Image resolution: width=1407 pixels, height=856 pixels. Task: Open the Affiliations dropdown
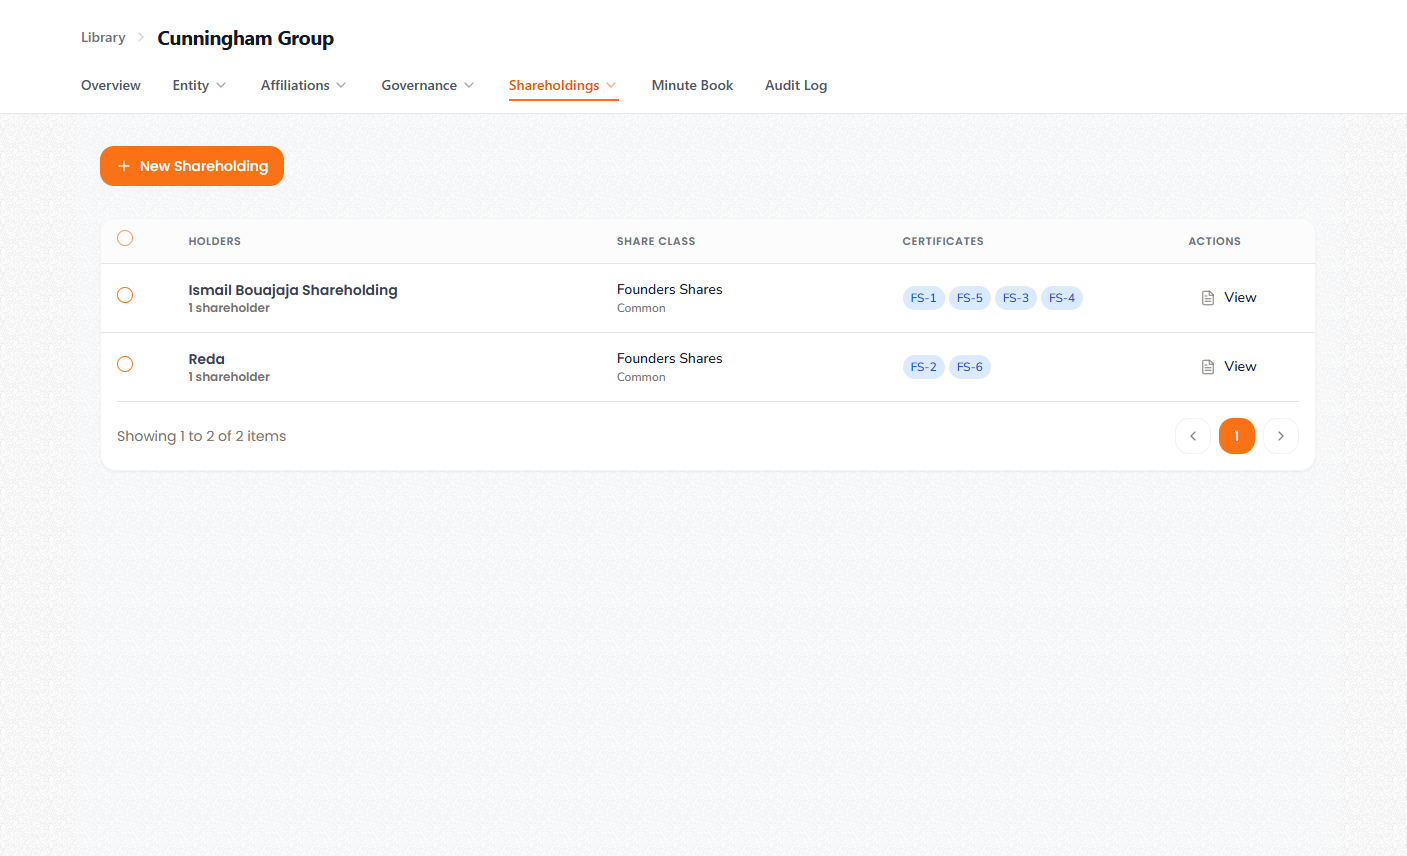303,86
